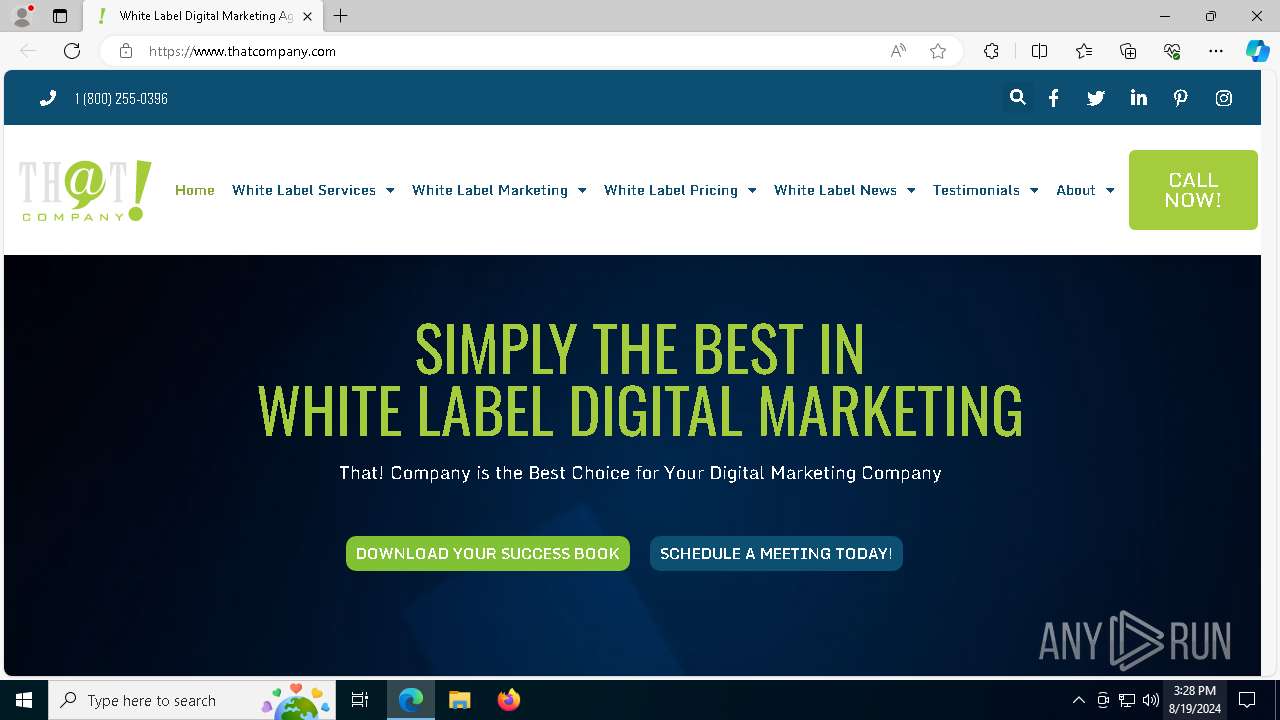The width and height of the screenshot is (1280, 720).
Task: Open the Instagram icon link
Action: pyautogui.click(x=1223, y=98)
